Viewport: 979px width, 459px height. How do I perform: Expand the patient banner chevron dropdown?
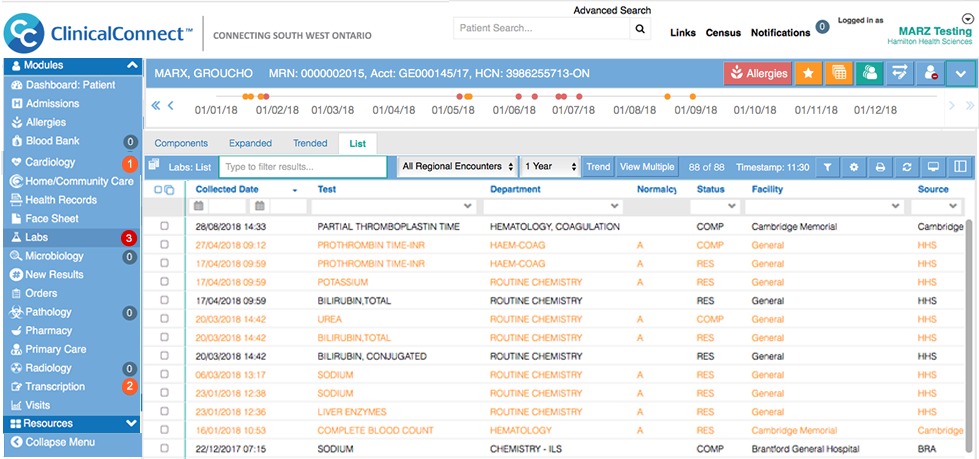[x=960, y=74]
